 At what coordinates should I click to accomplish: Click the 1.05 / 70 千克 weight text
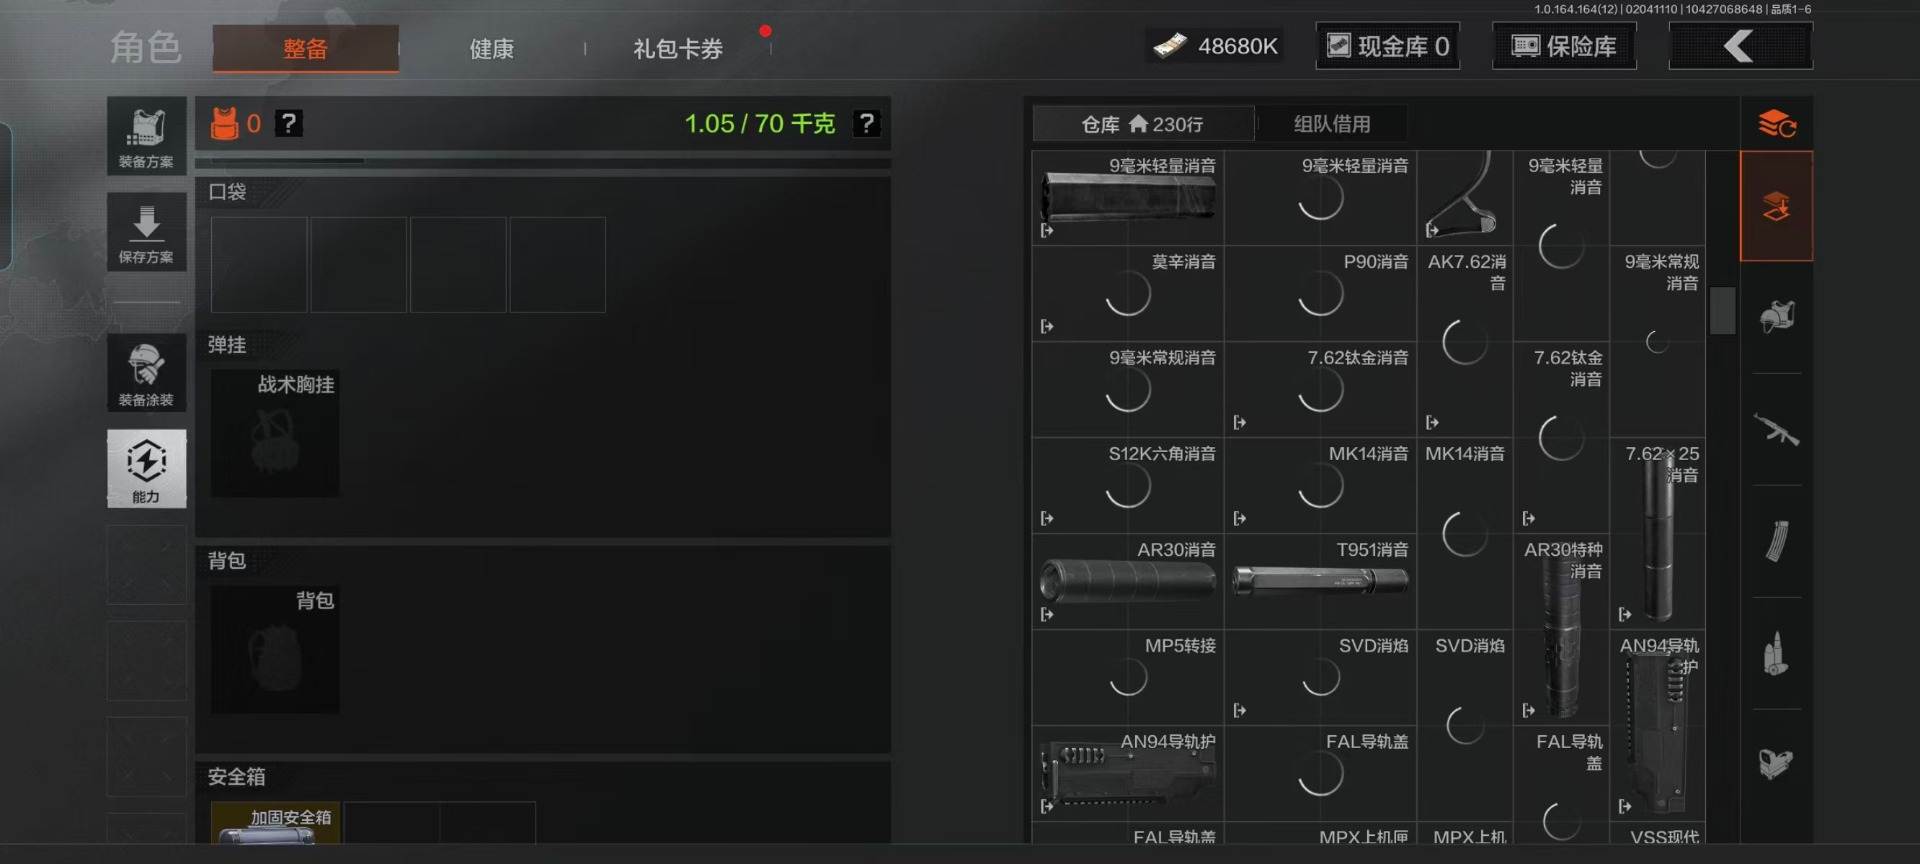[x=759, y=123]
